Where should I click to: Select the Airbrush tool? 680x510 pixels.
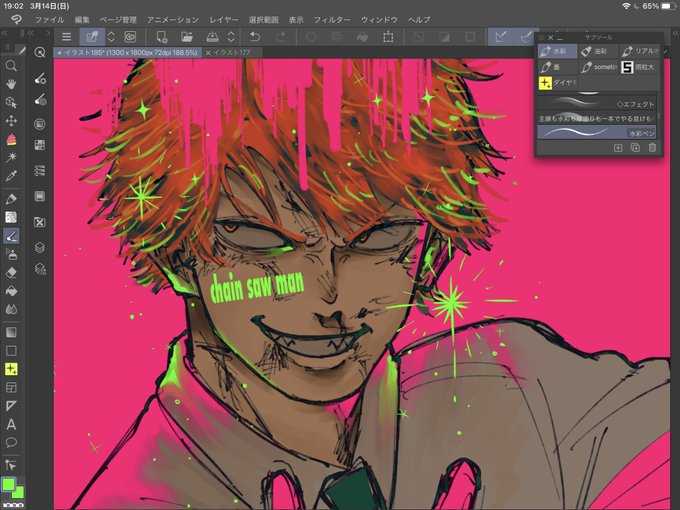click(x=11, y=254)
